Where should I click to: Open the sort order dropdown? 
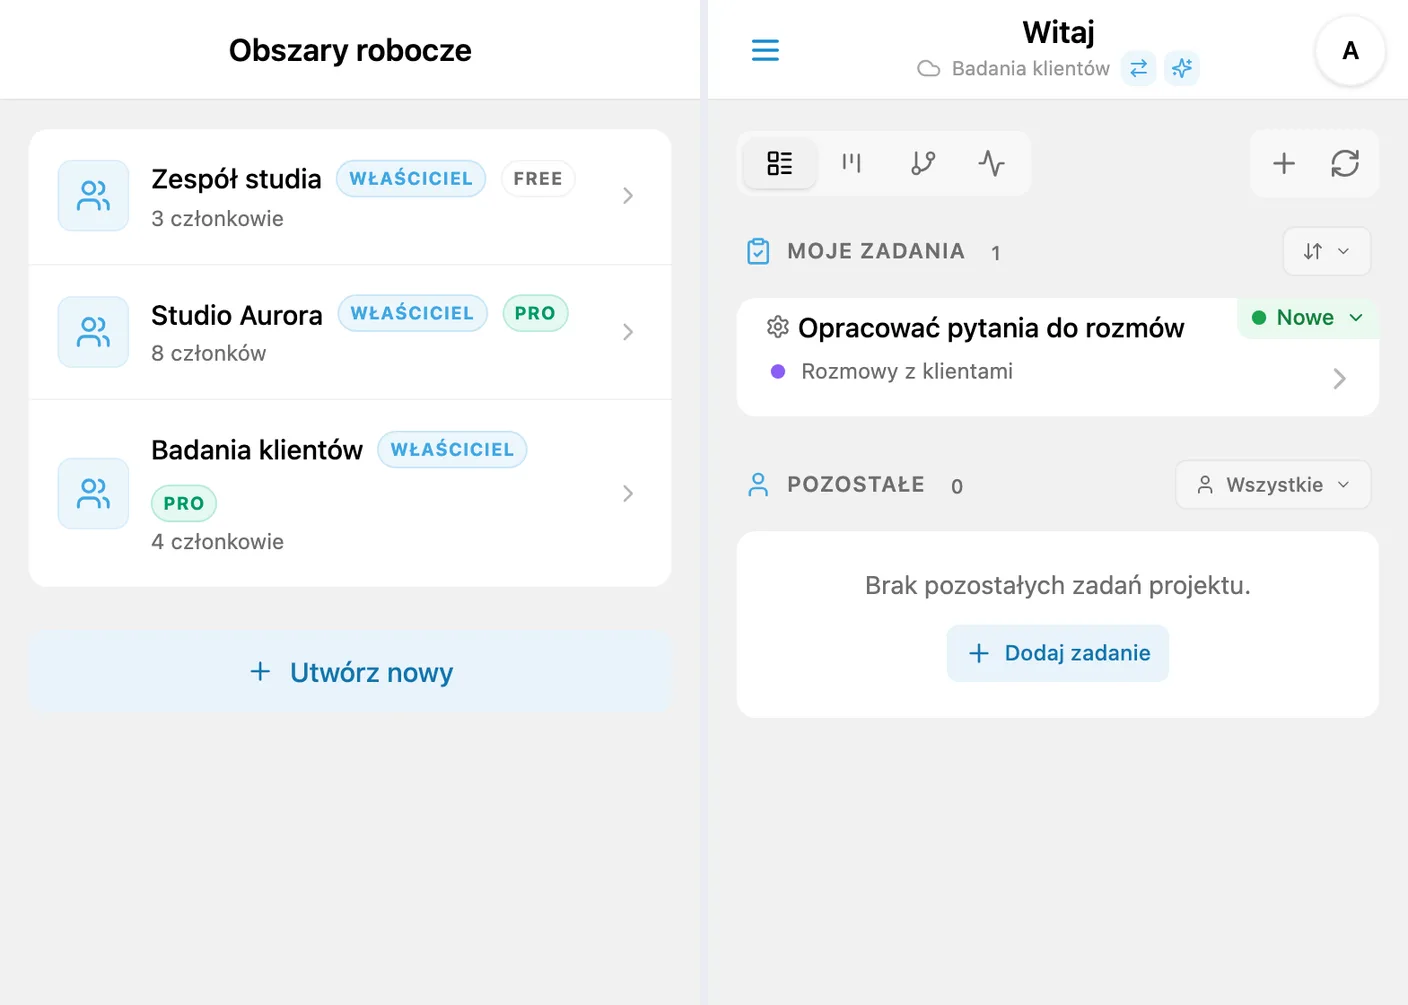click(x=1327, y=251)
